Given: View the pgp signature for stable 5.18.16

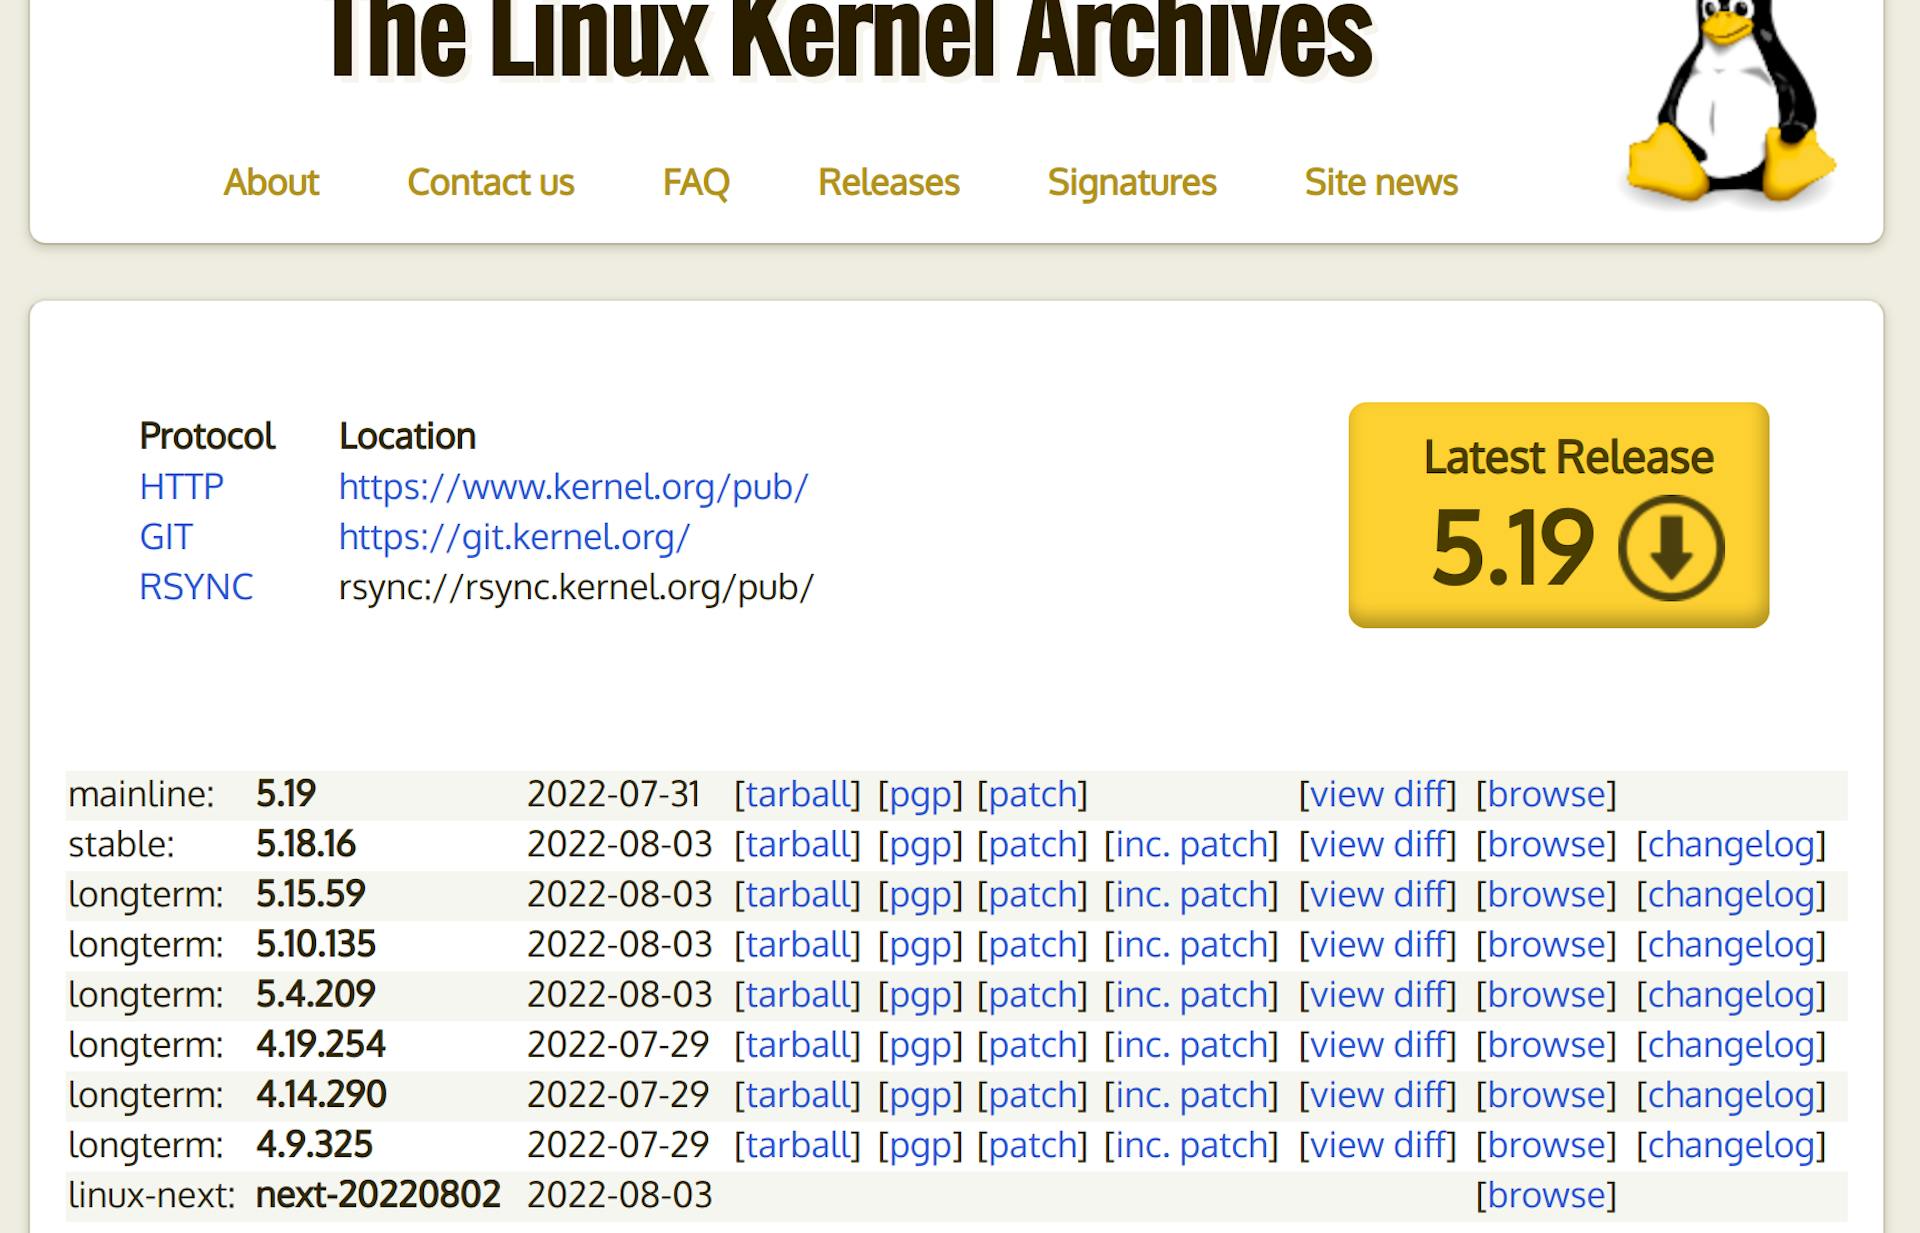Looking at the screenshot, I should coord(916,843).
